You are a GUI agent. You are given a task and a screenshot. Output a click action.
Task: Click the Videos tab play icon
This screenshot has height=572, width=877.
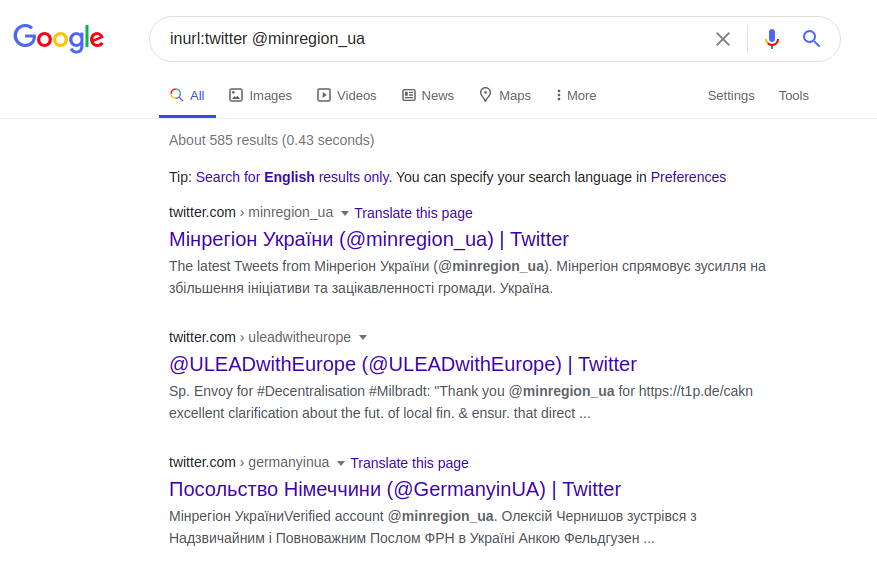coord(324,95)
